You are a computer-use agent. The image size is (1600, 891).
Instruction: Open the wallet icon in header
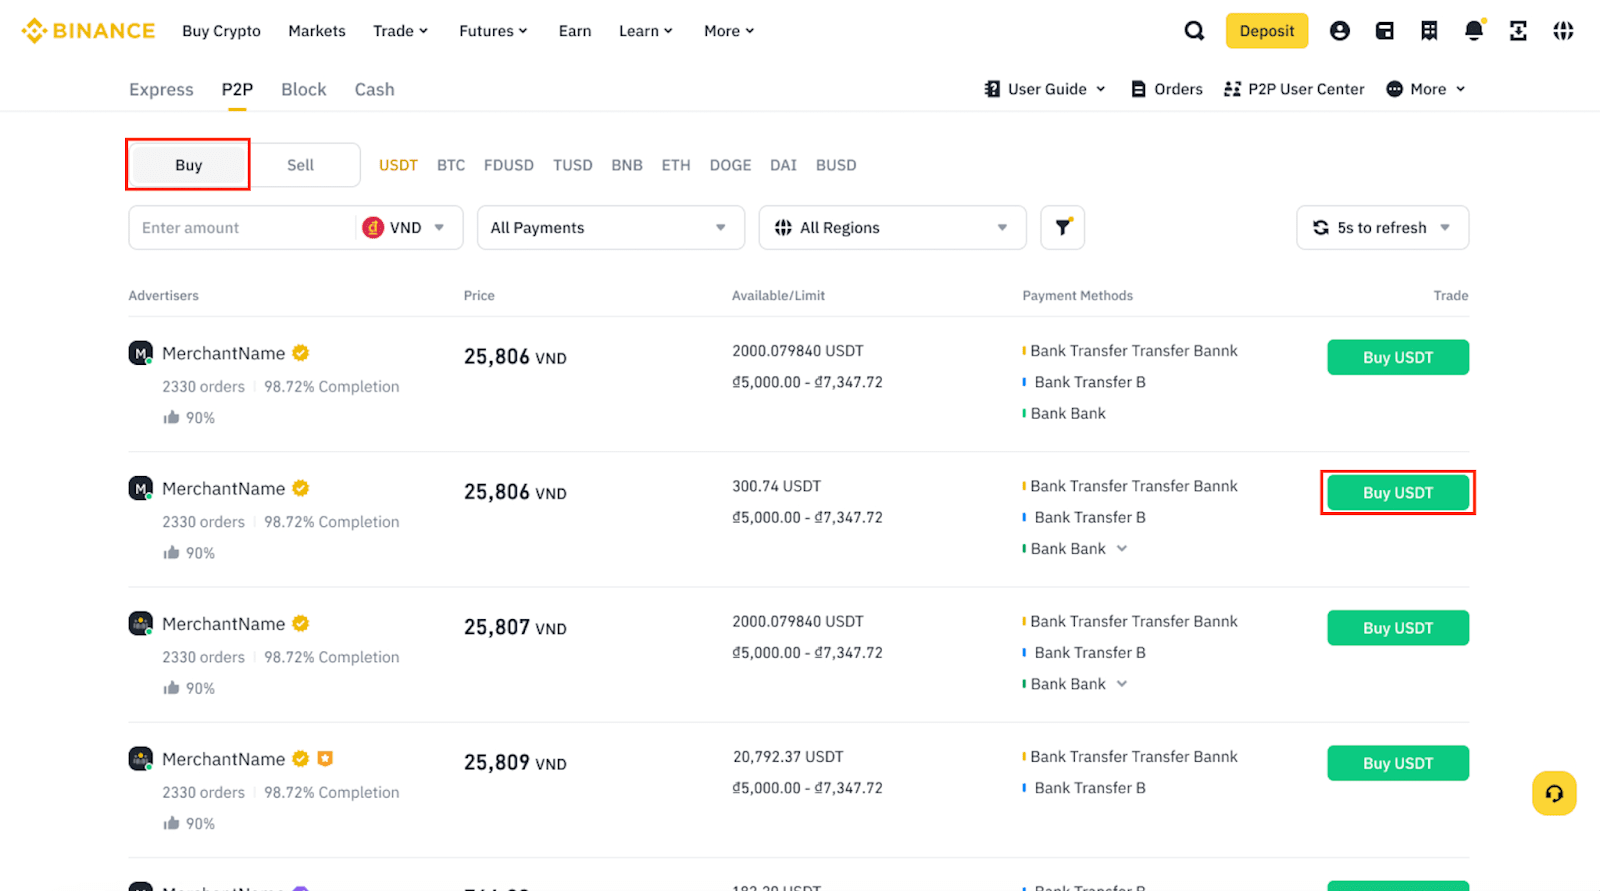[x=1384, y=31]
